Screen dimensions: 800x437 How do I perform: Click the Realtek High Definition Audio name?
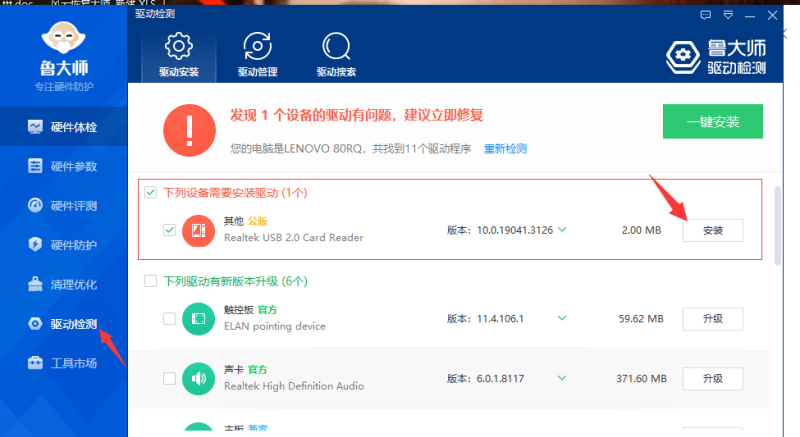click(294, 386)
